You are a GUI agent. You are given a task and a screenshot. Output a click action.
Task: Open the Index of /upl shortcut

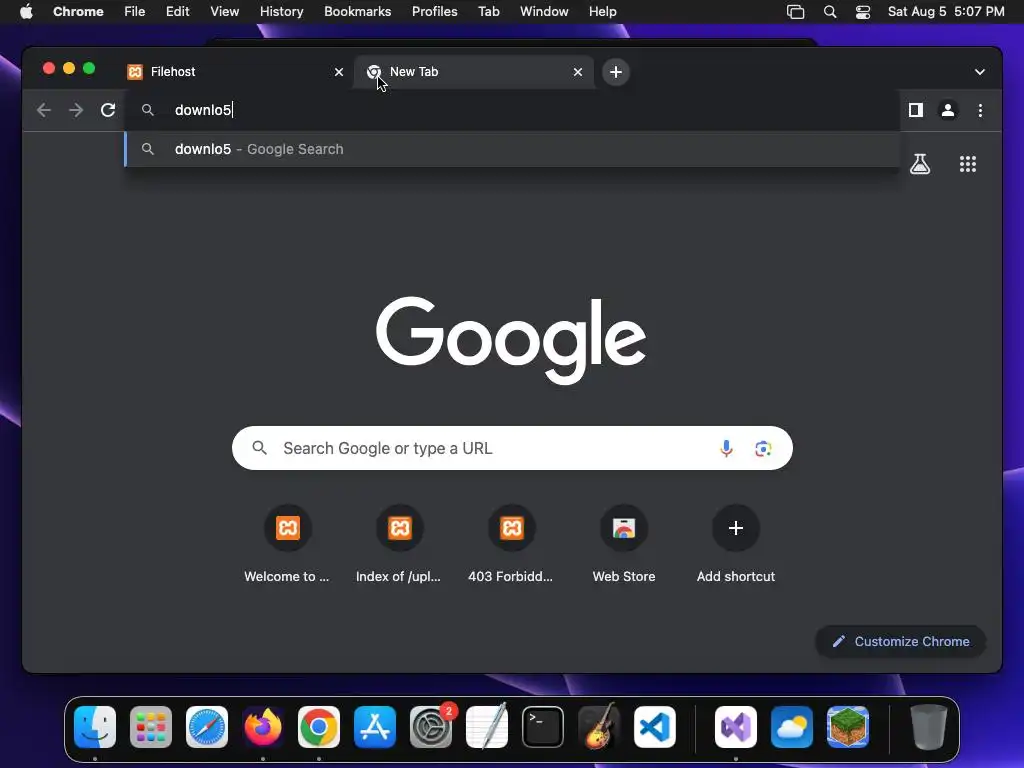tap(399, 544)
